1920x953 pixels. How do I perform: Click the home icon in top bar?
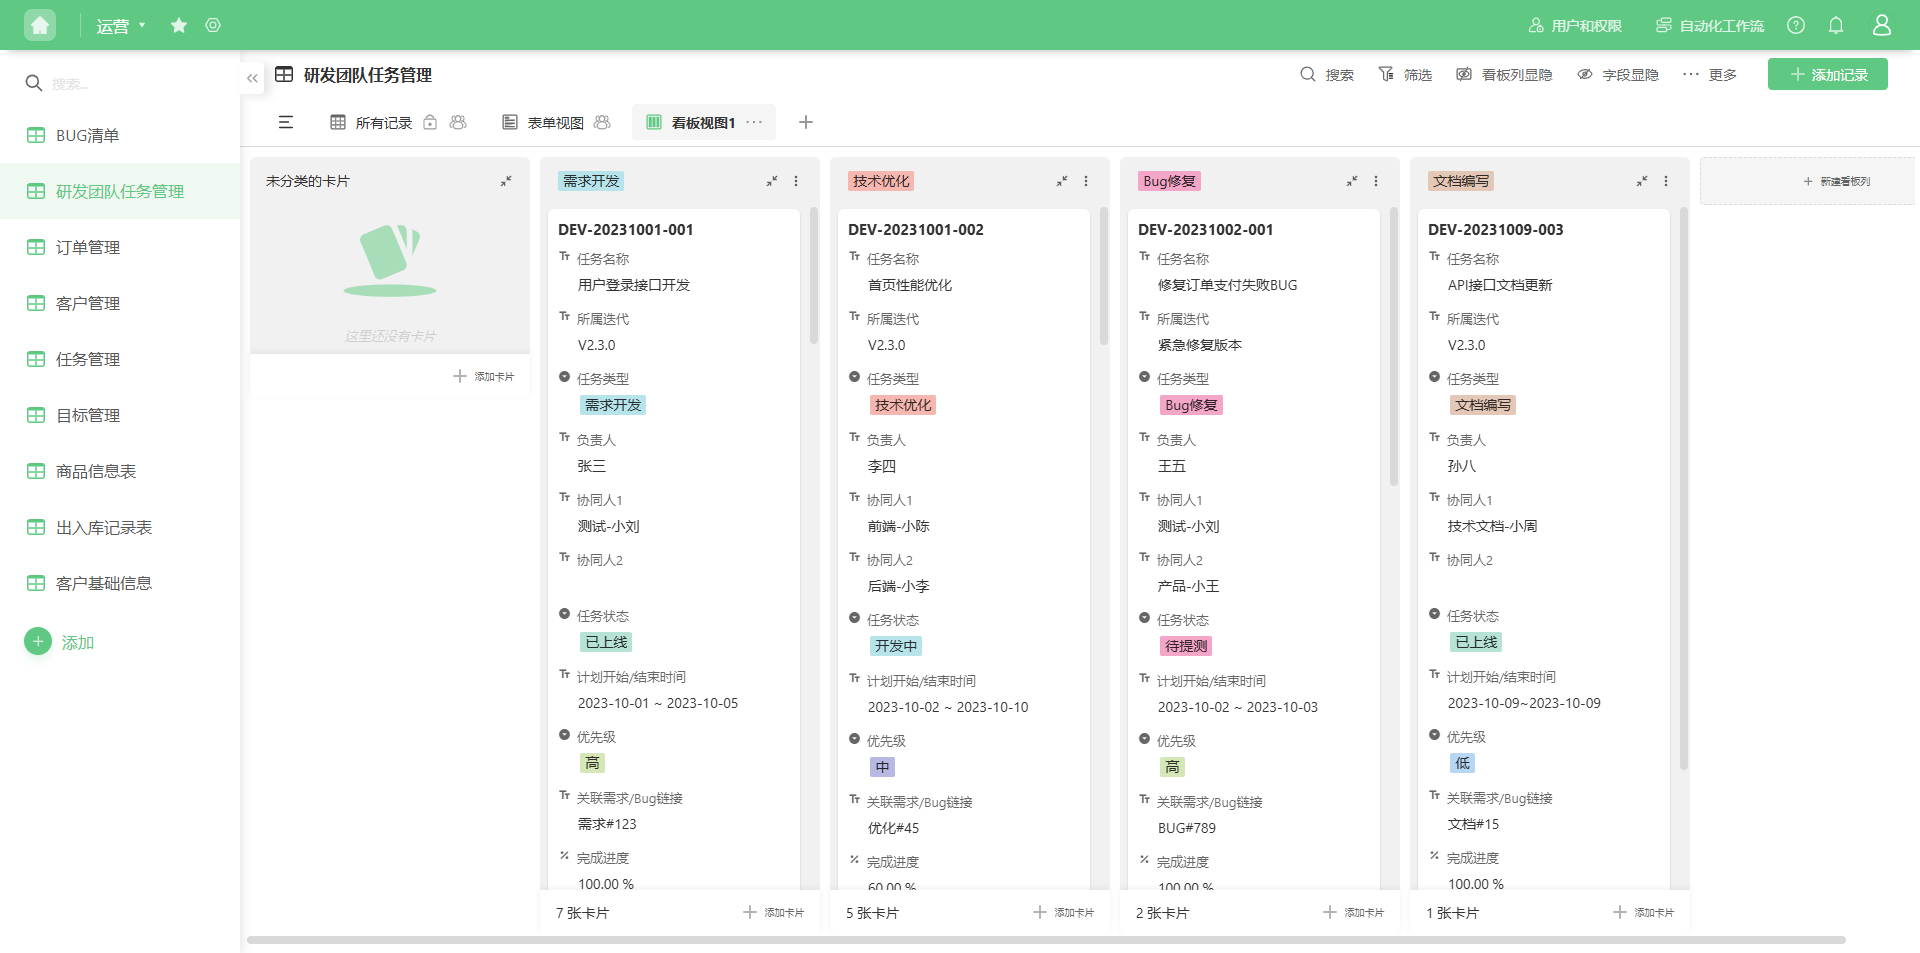(x=40, y=25)
